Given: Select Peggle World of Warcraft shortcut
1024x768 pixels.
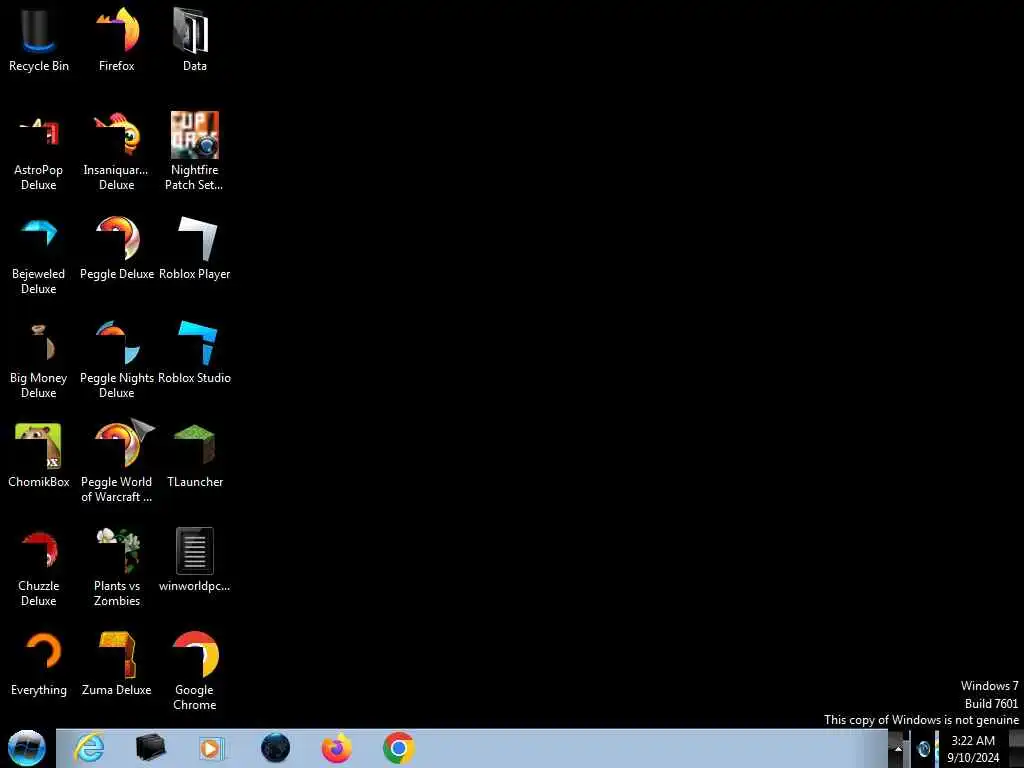Looking at the screenshot, I should pyautogui.click(x=117, y=462).
